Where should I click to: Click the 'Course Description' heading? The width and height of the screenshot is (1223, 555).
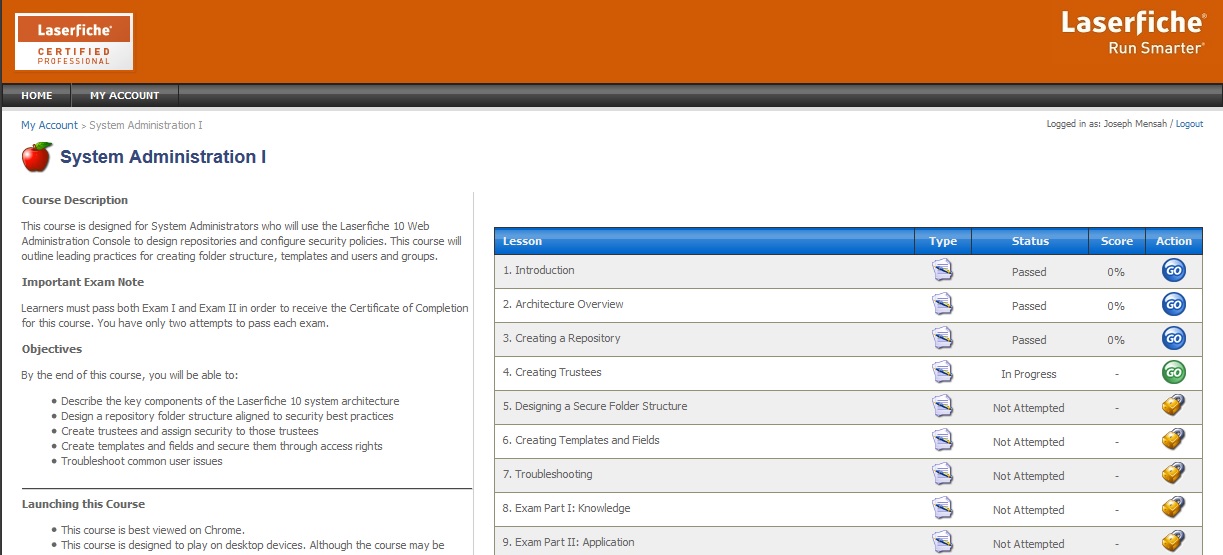(x=75, y=200)
